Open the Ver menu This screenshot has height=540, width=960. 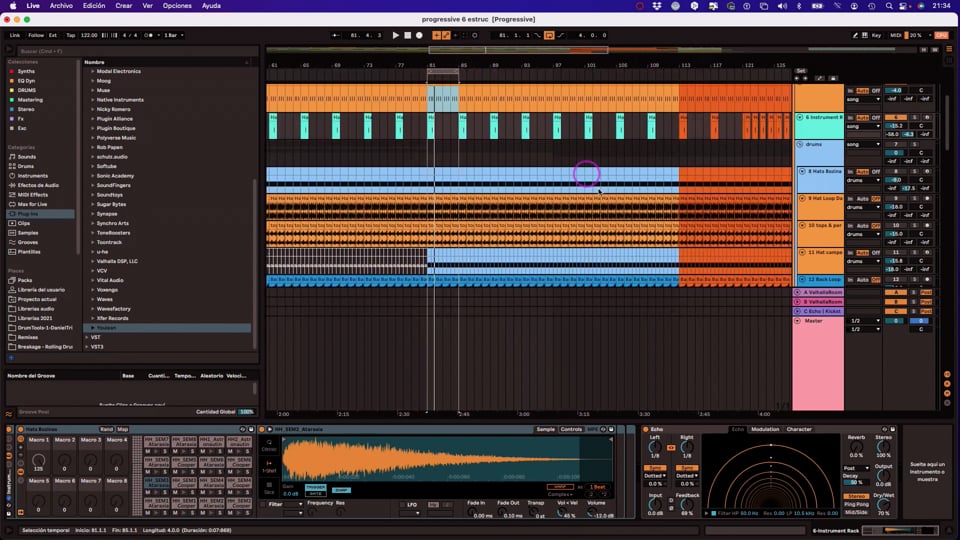click(x=148, y=6)
